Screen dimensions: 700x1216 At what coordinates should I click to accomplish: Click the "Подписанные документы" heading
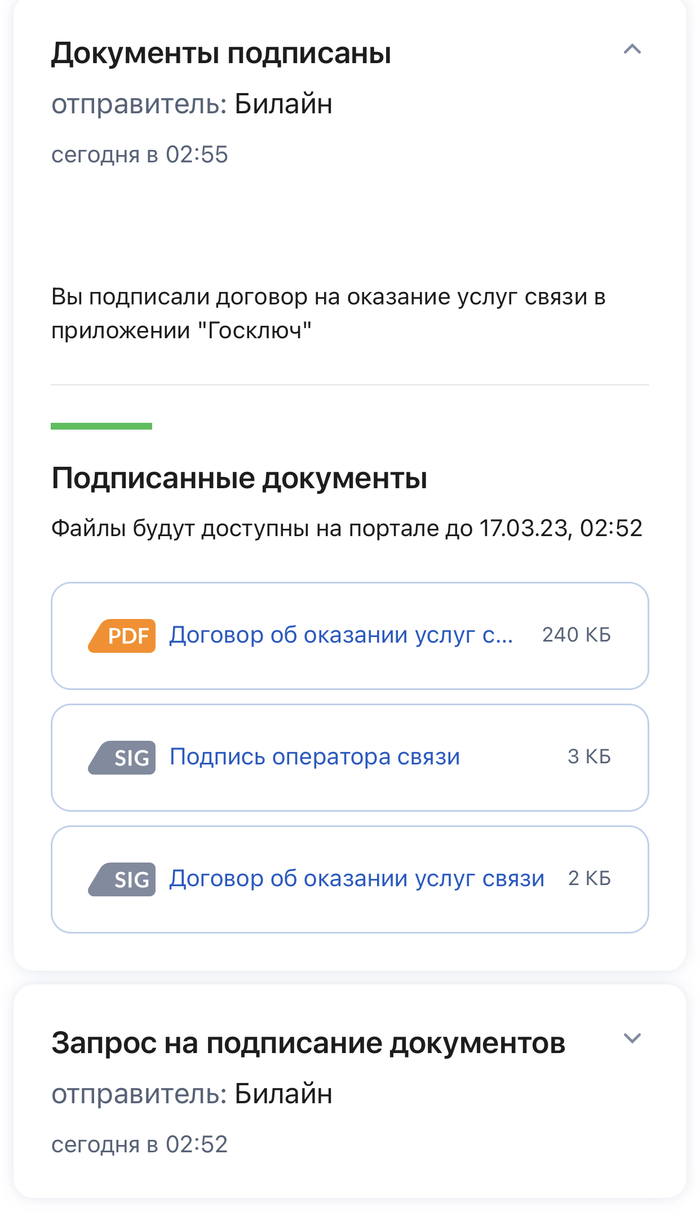239,479
